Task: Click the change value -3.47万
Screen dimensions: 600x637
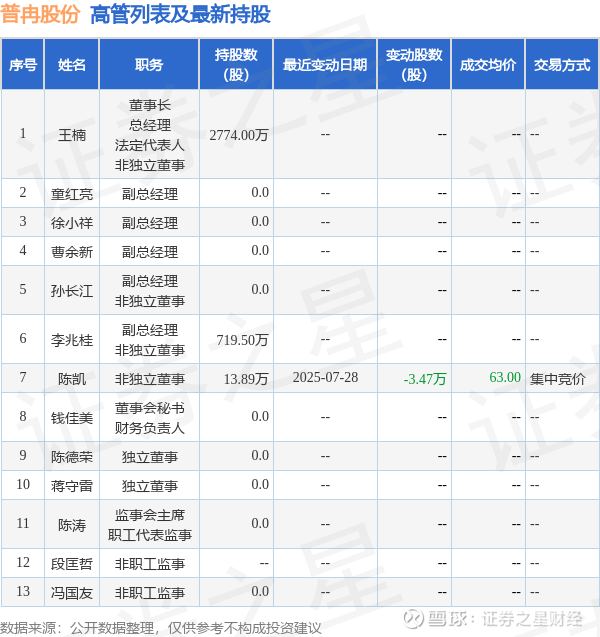Action: tap(425, 379)
